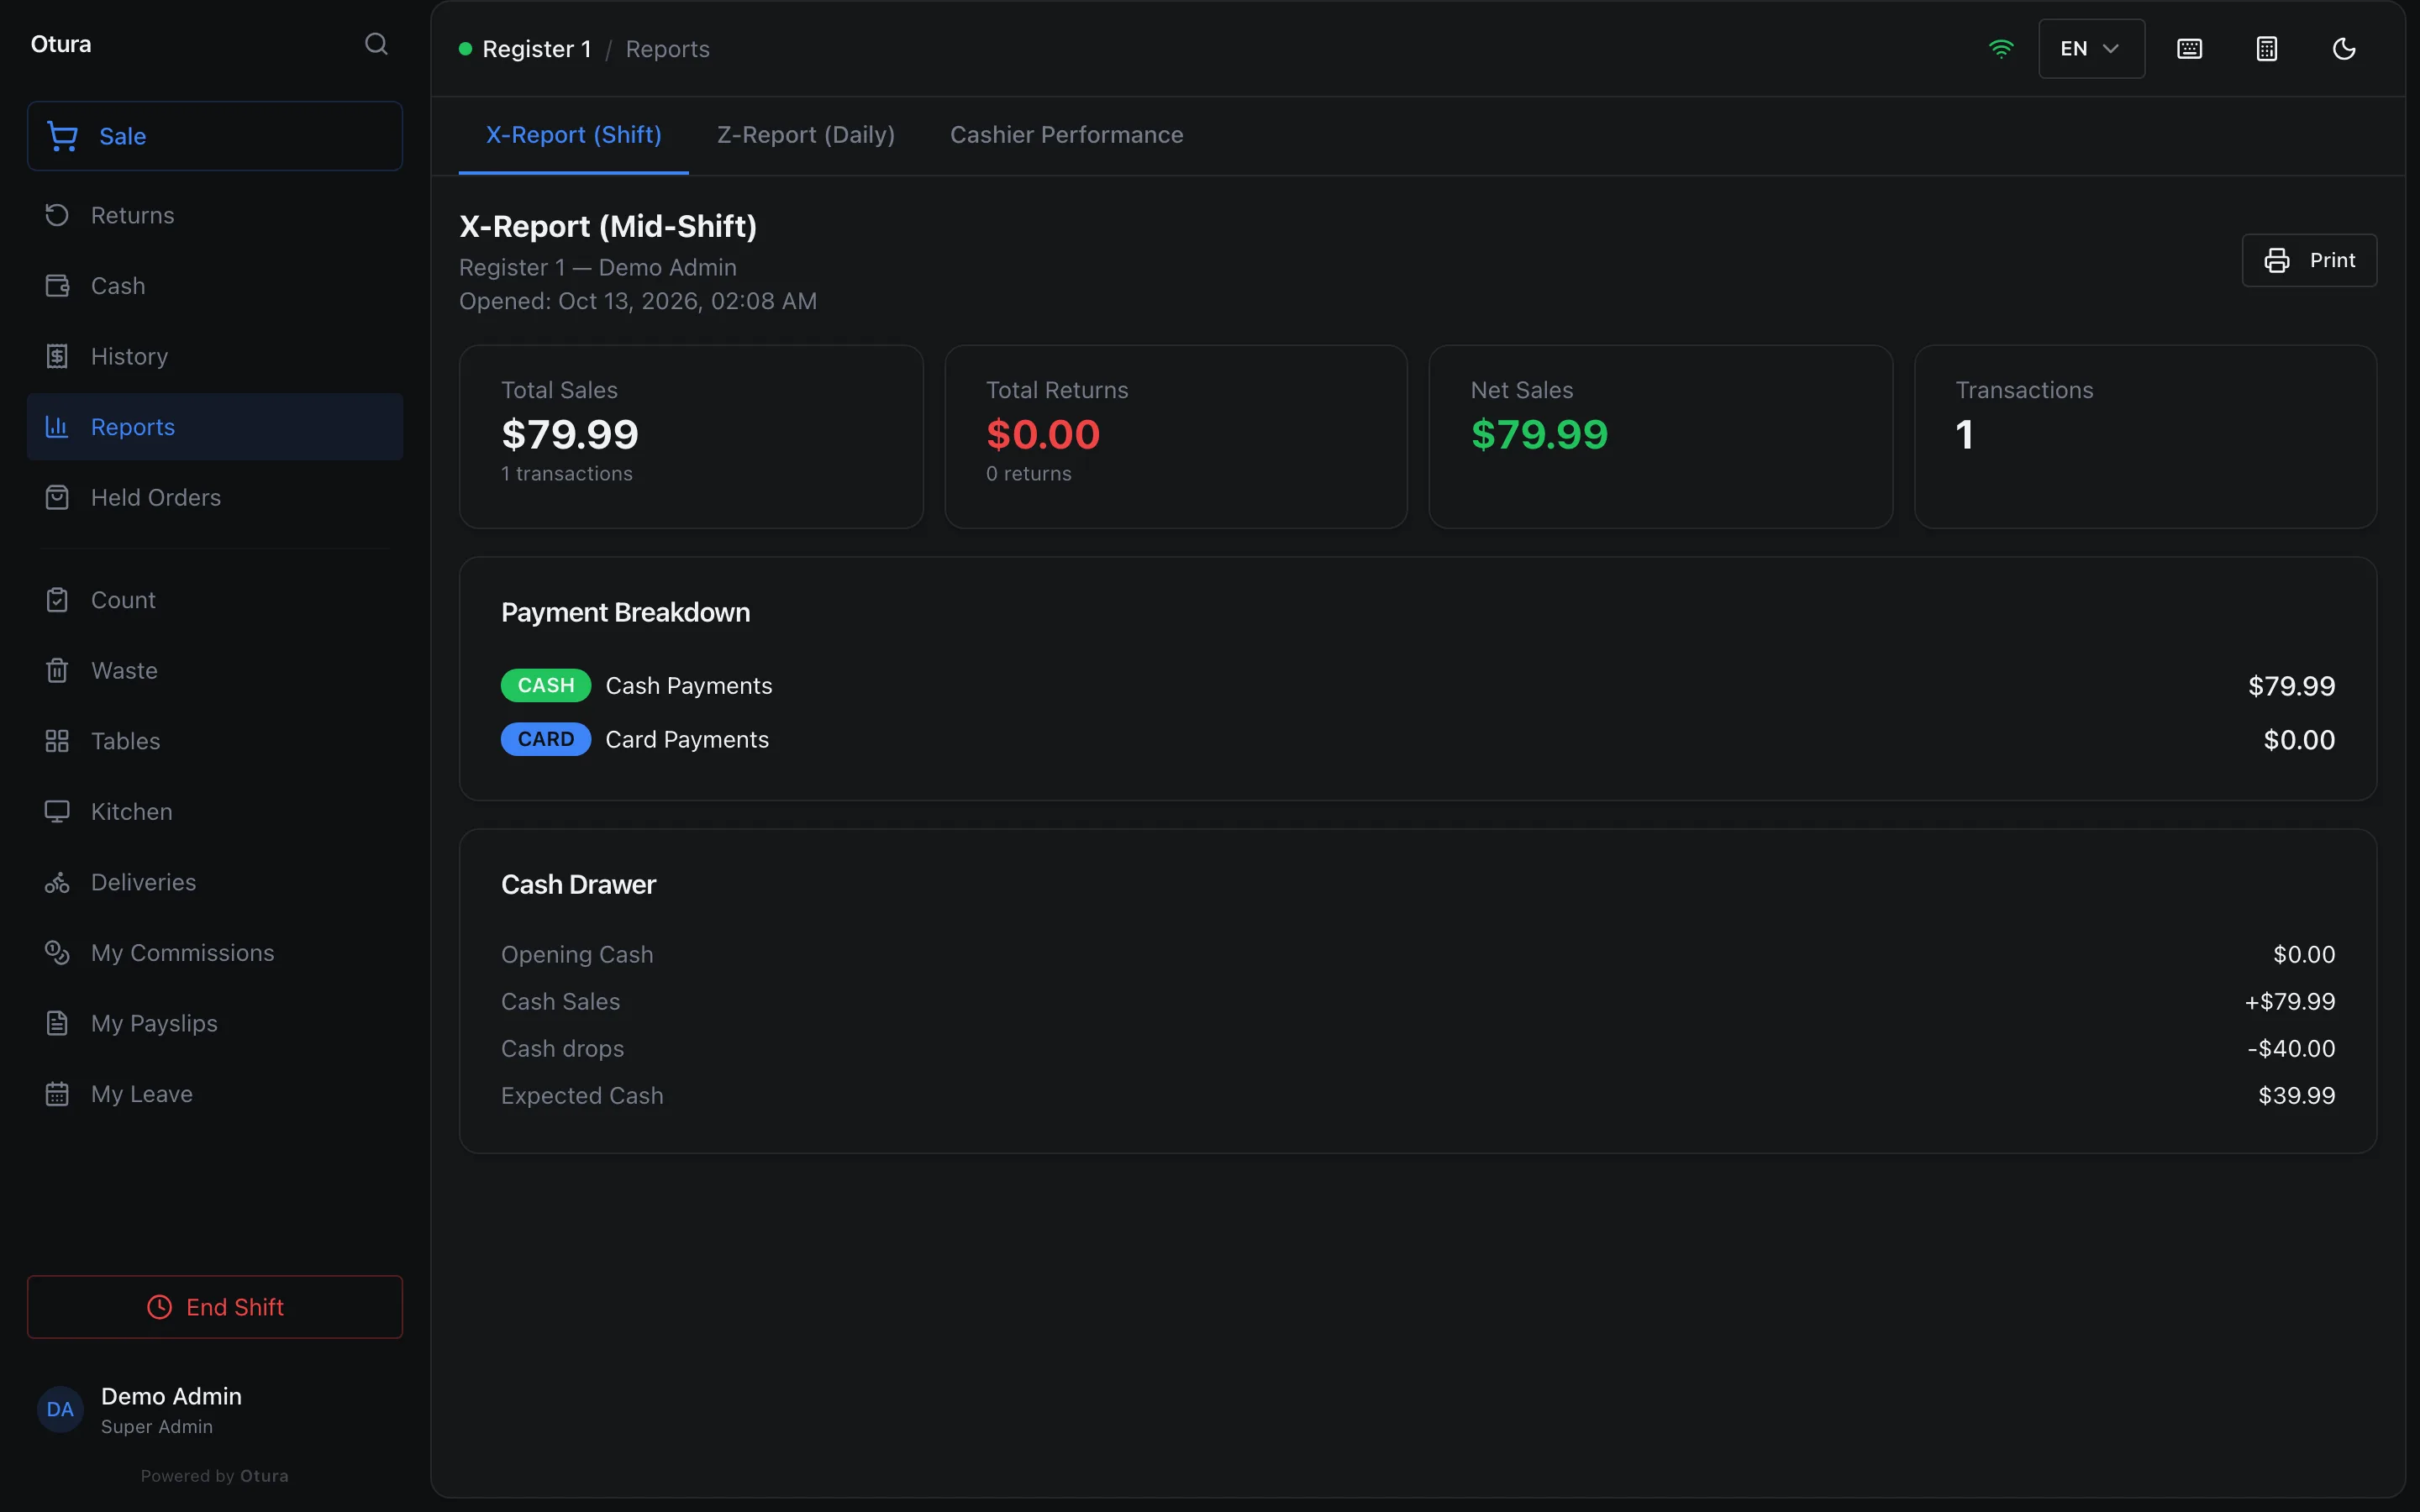This screenshot has width=2420, height=1512.
Task: Click the Kitchen monitor icon
Action: [57, 811]
